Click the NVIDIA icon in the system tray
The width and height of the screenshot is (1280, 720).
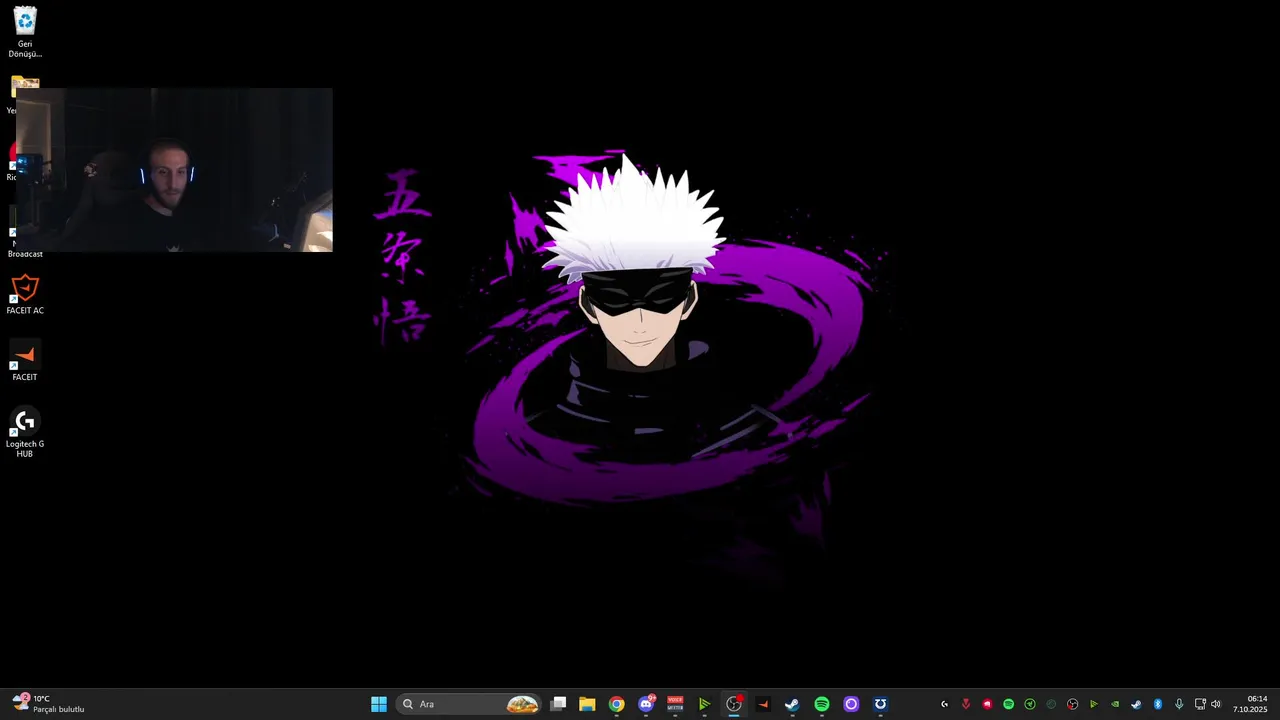pyautogui.click(x=1115, y=704)
